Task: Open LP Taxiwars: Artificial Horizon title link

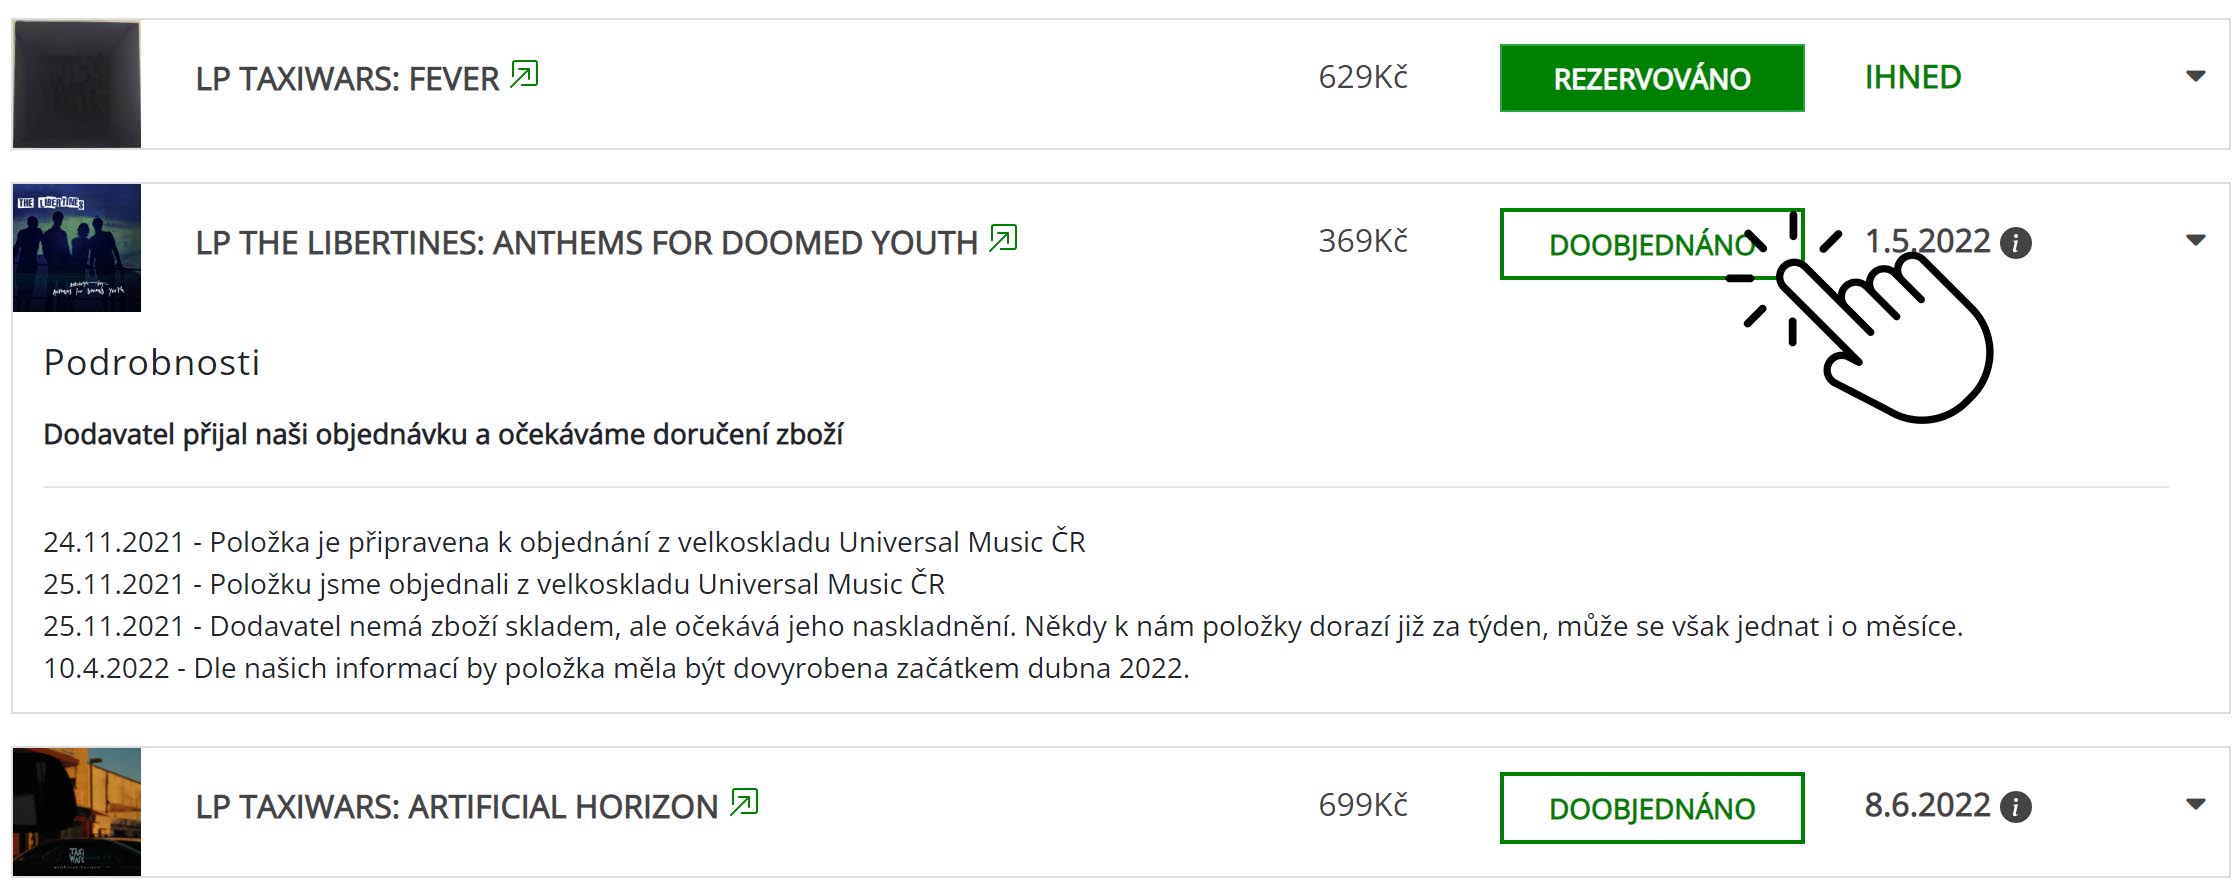Action: tap(457, 807)
